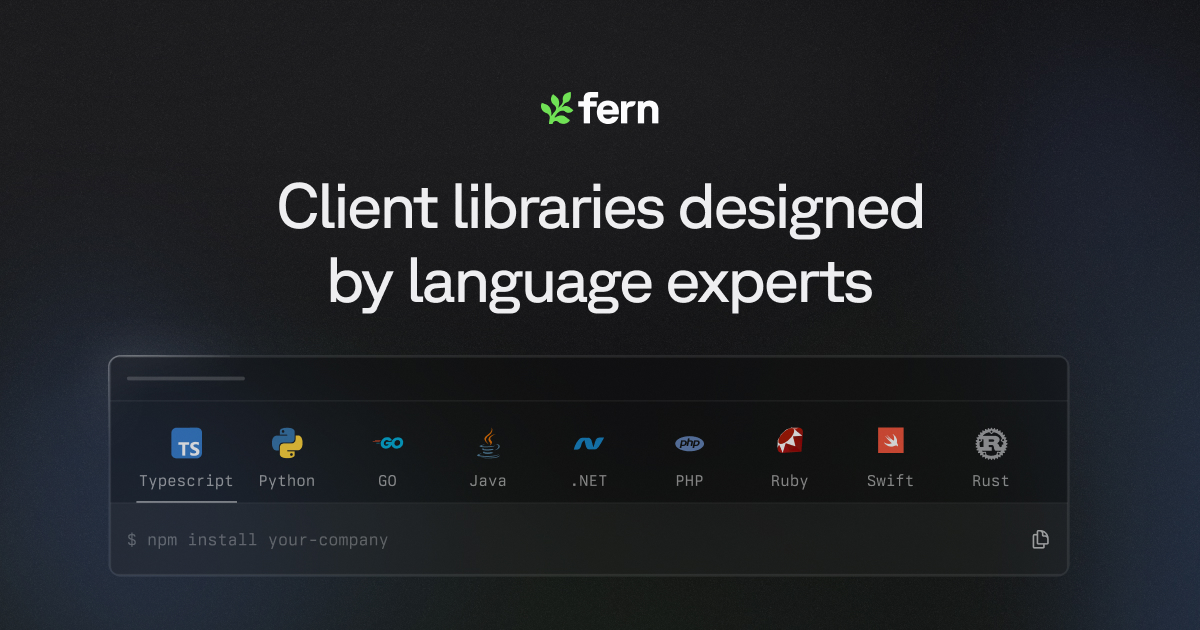The image size is (1200, 630).
Task: Copy the npm install command
Action: (1040, 540)
